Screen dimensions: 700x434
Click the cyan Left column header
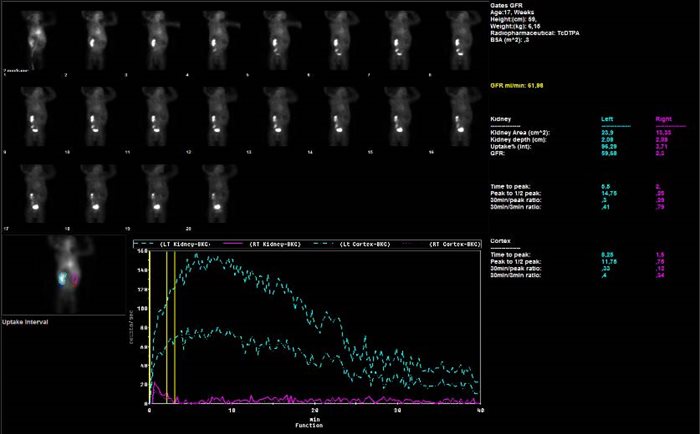[607, 119]
